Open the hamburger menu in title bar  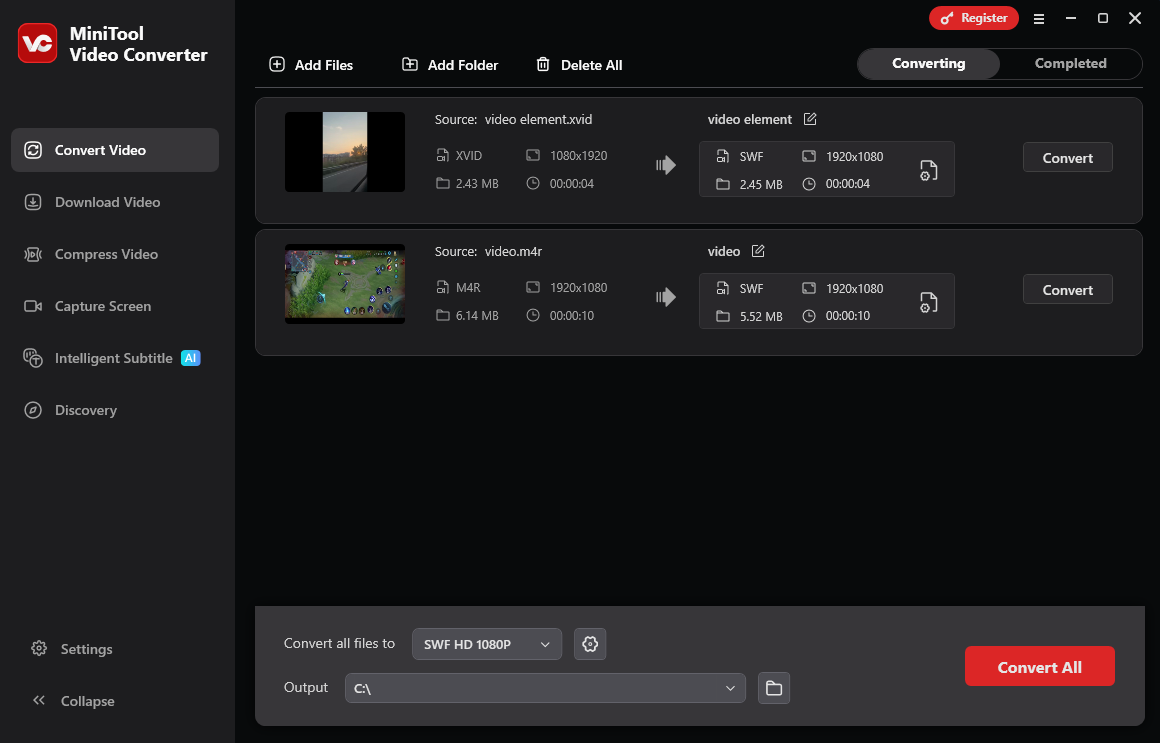(x=1039, y=18)
